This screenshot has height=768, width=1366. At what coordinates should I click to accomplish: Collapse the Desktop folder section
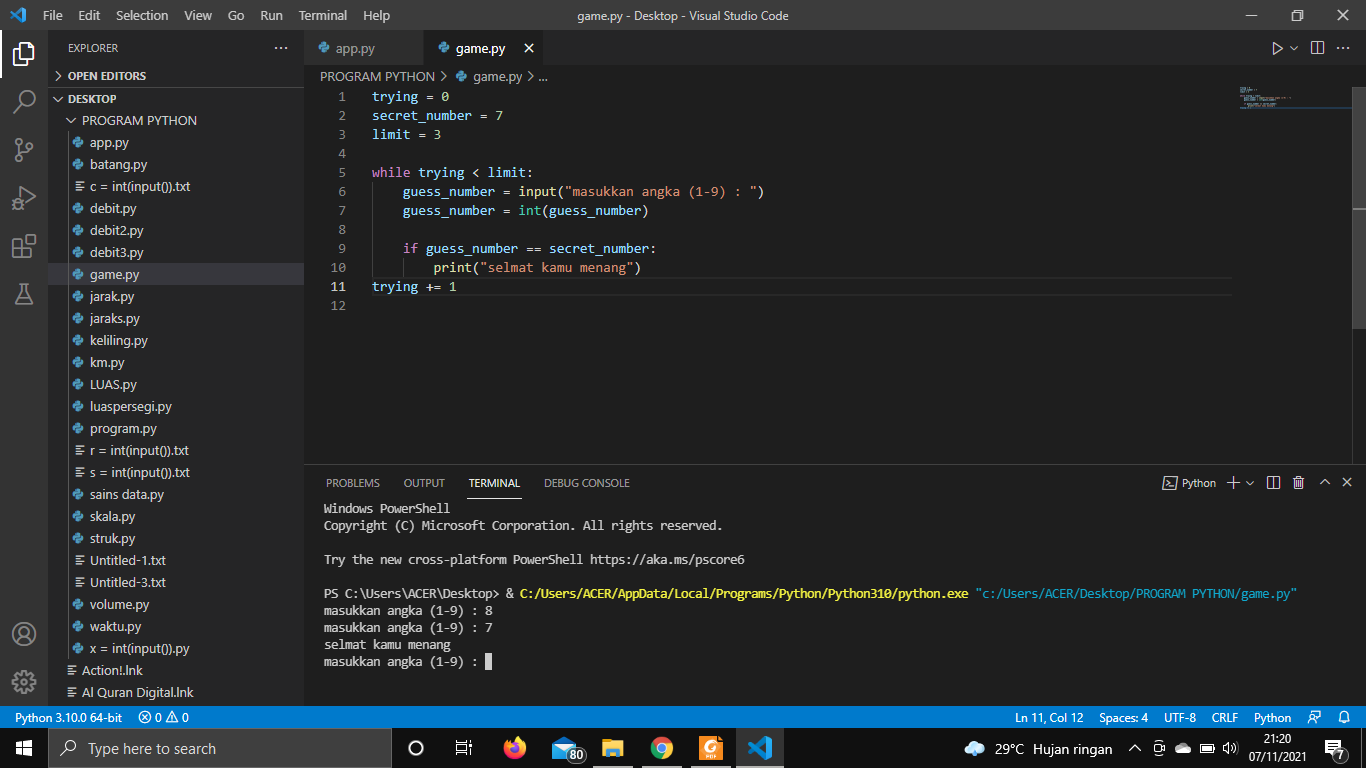(x=176, y=99)
